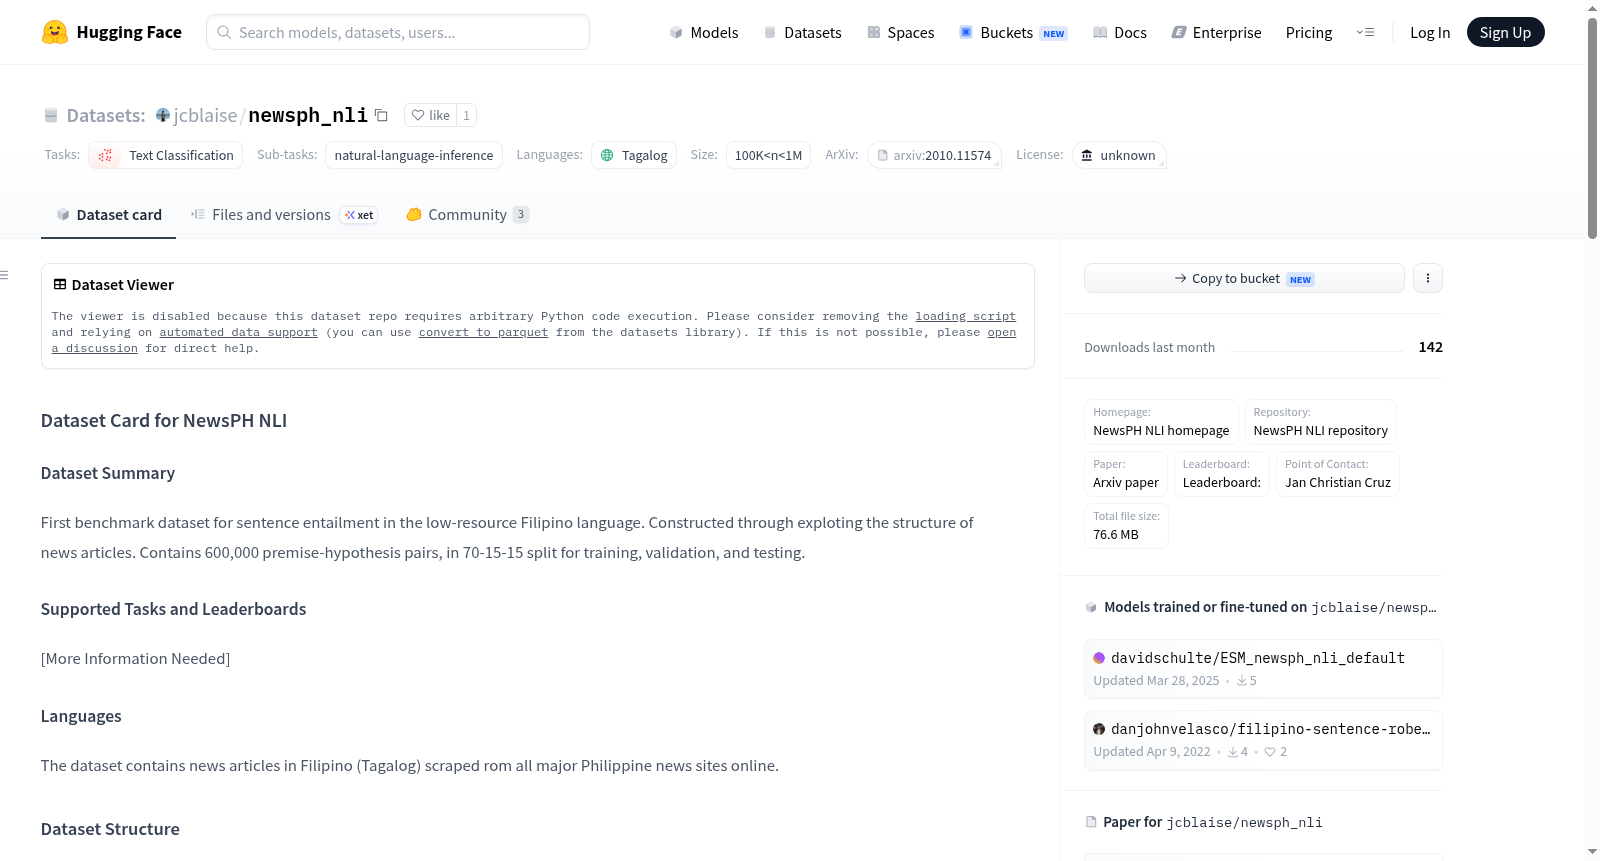Focus the search models input field

398,32
